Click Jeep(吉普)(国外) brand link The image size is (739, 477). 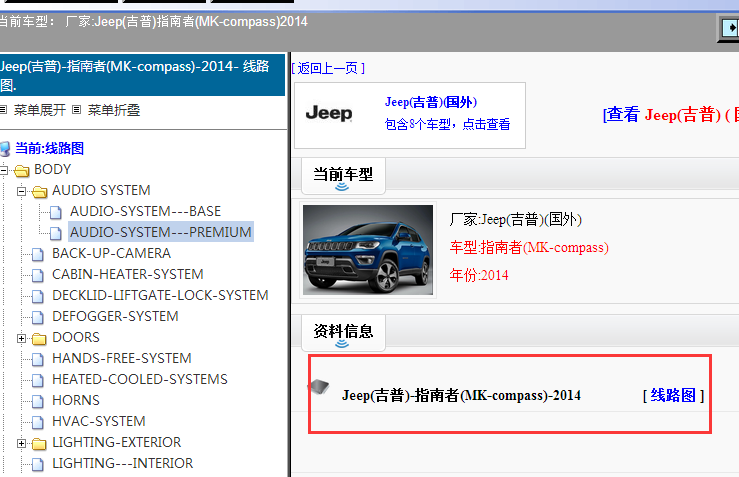[431, 102]
